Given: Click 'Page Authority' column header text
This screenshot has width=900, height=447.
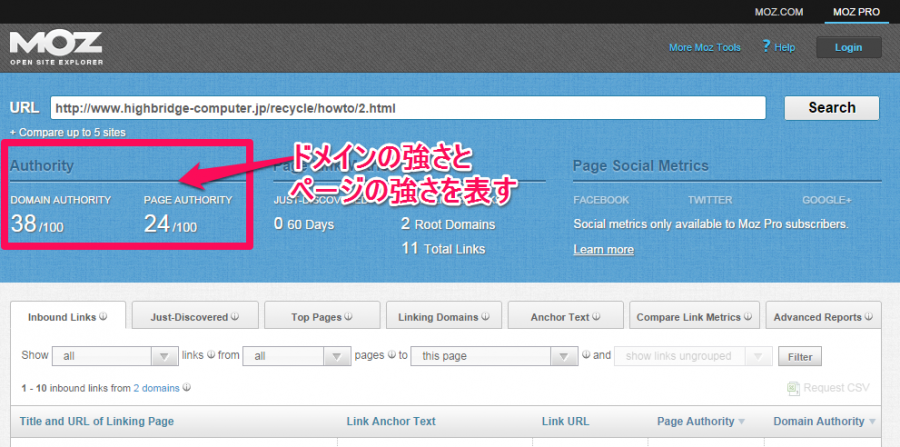Looking at the screenshot, I should pos(696,421).
